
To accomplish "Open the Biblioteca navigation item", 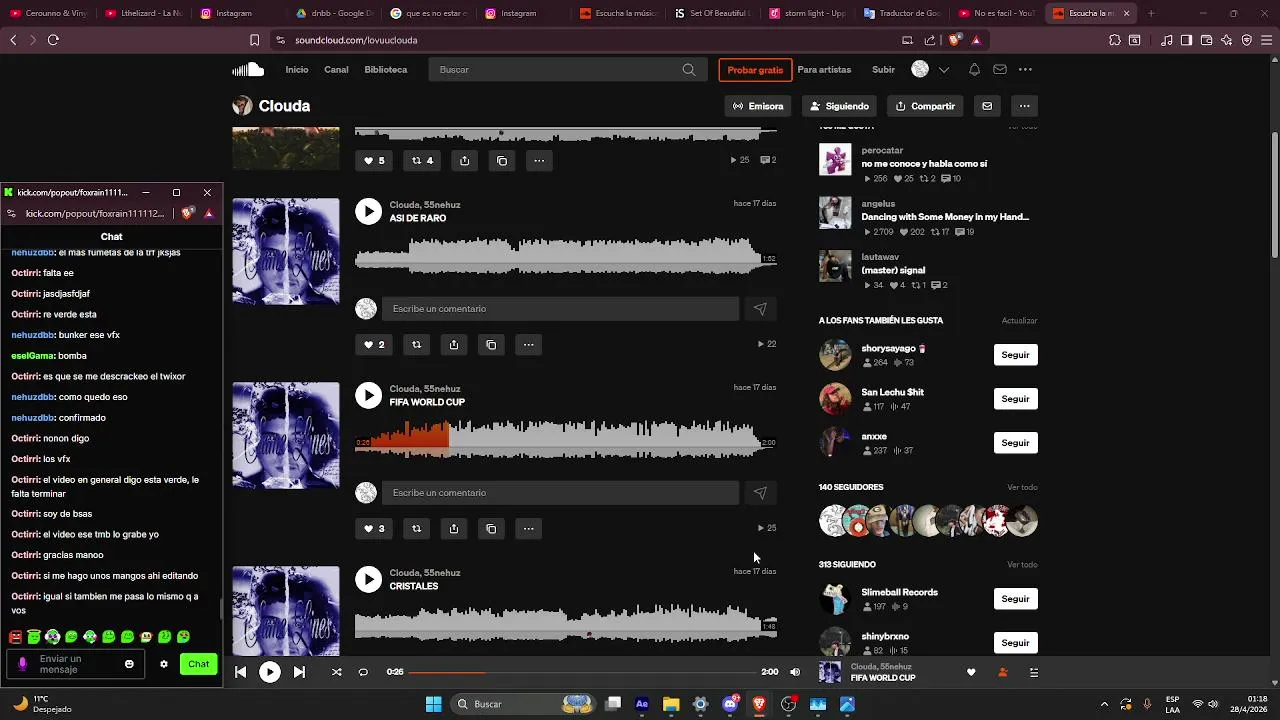I will (386, 70).
